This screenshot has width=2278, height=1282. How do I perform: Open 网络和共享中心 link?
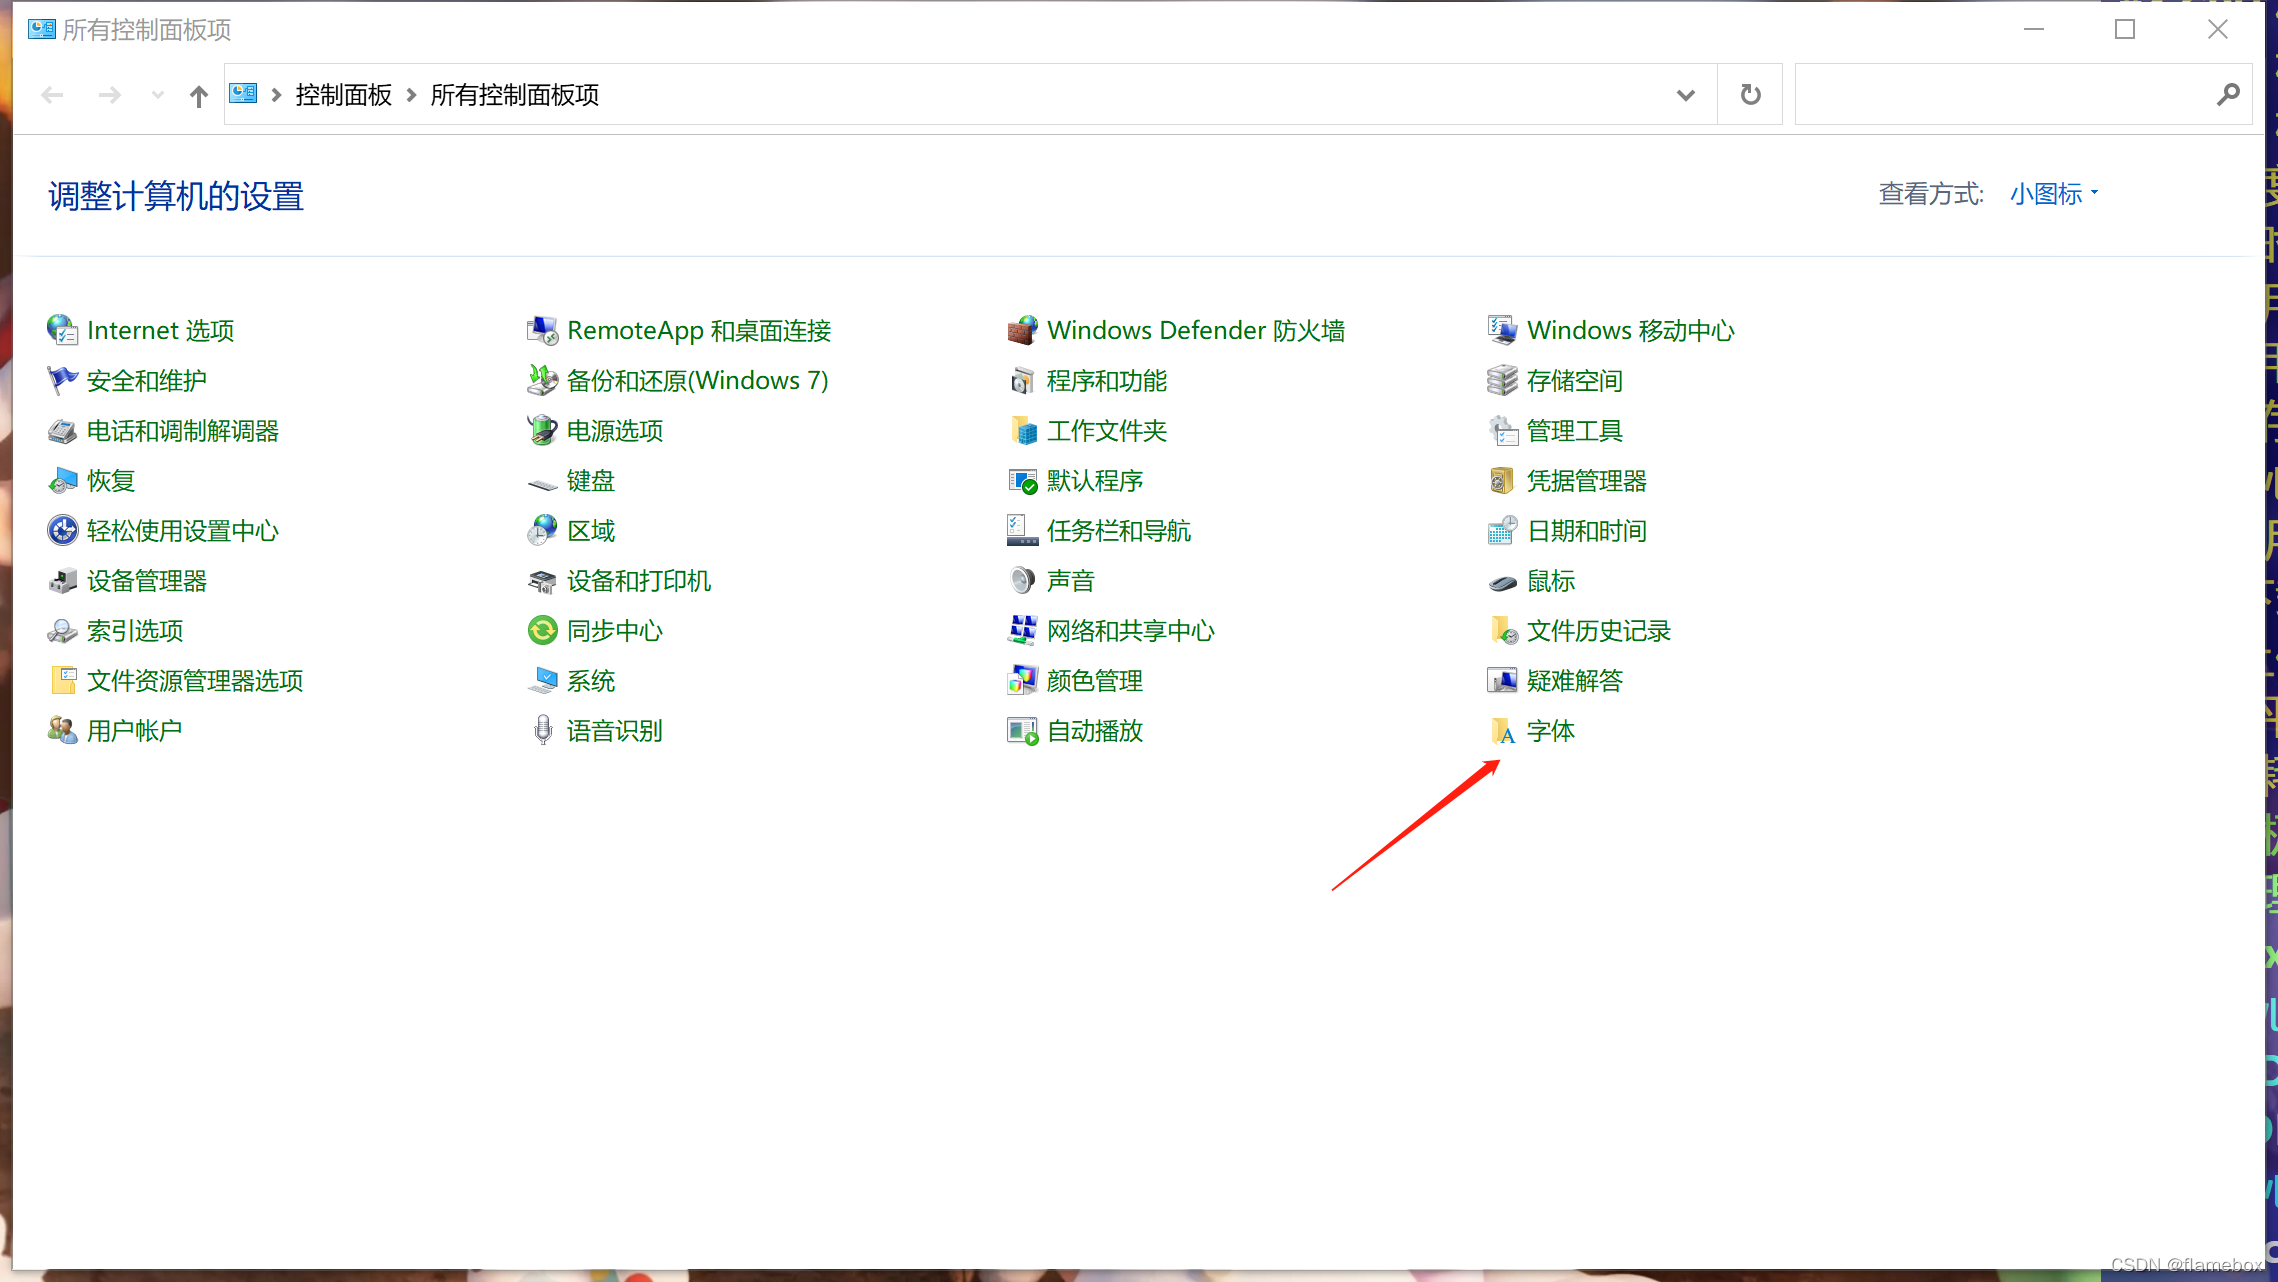click(1131, 631)
